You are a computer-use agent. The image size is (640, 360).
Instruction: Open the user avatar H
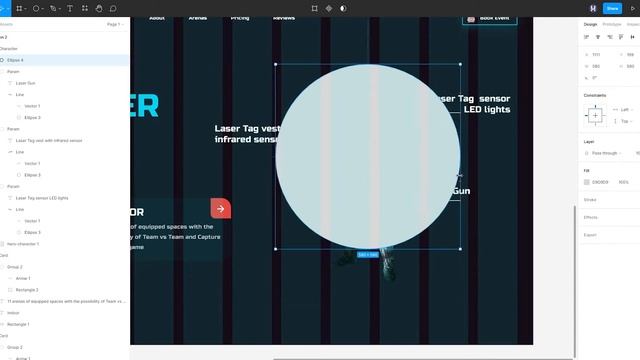coord(593,8)
